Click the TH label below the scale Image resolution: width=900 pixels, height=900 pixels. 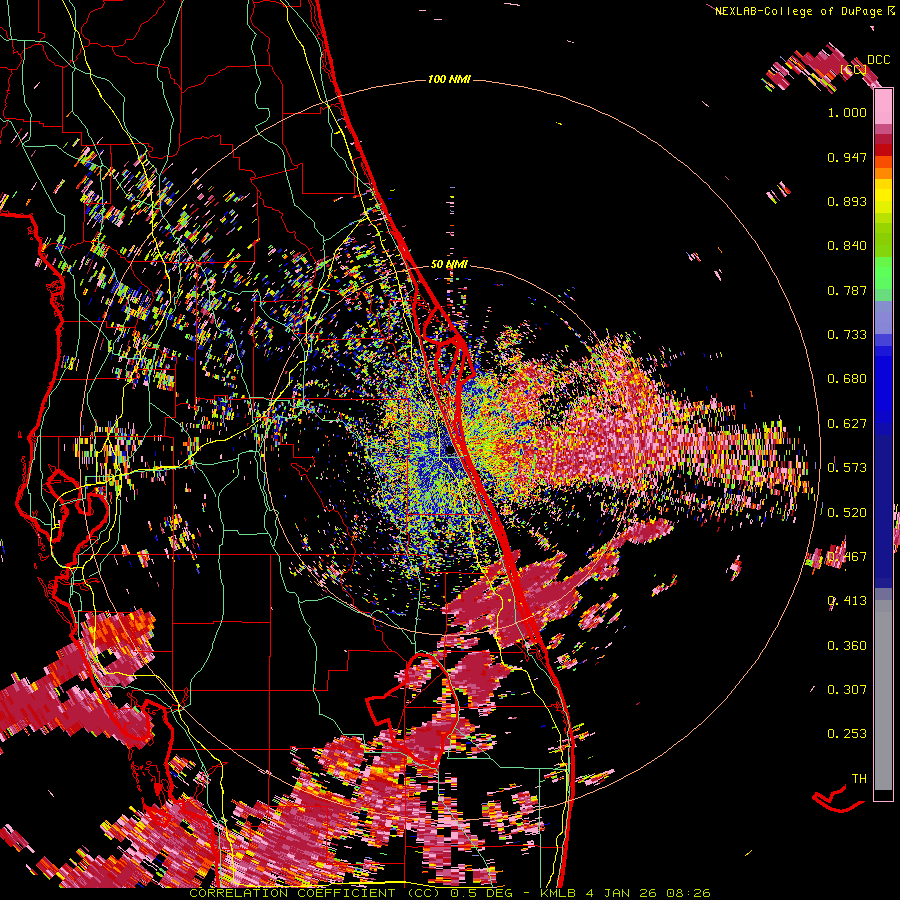pyautogui.click(x=859, y=779)
